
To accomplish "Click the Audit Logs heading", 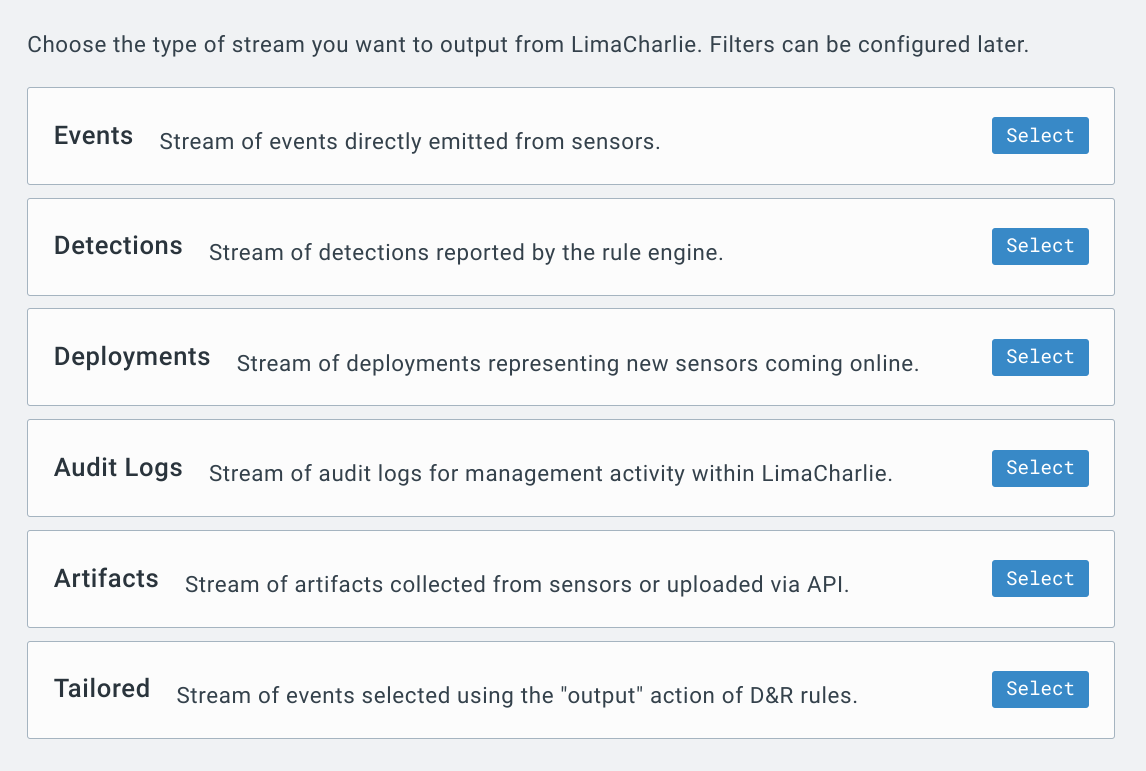I will point(118,468).
